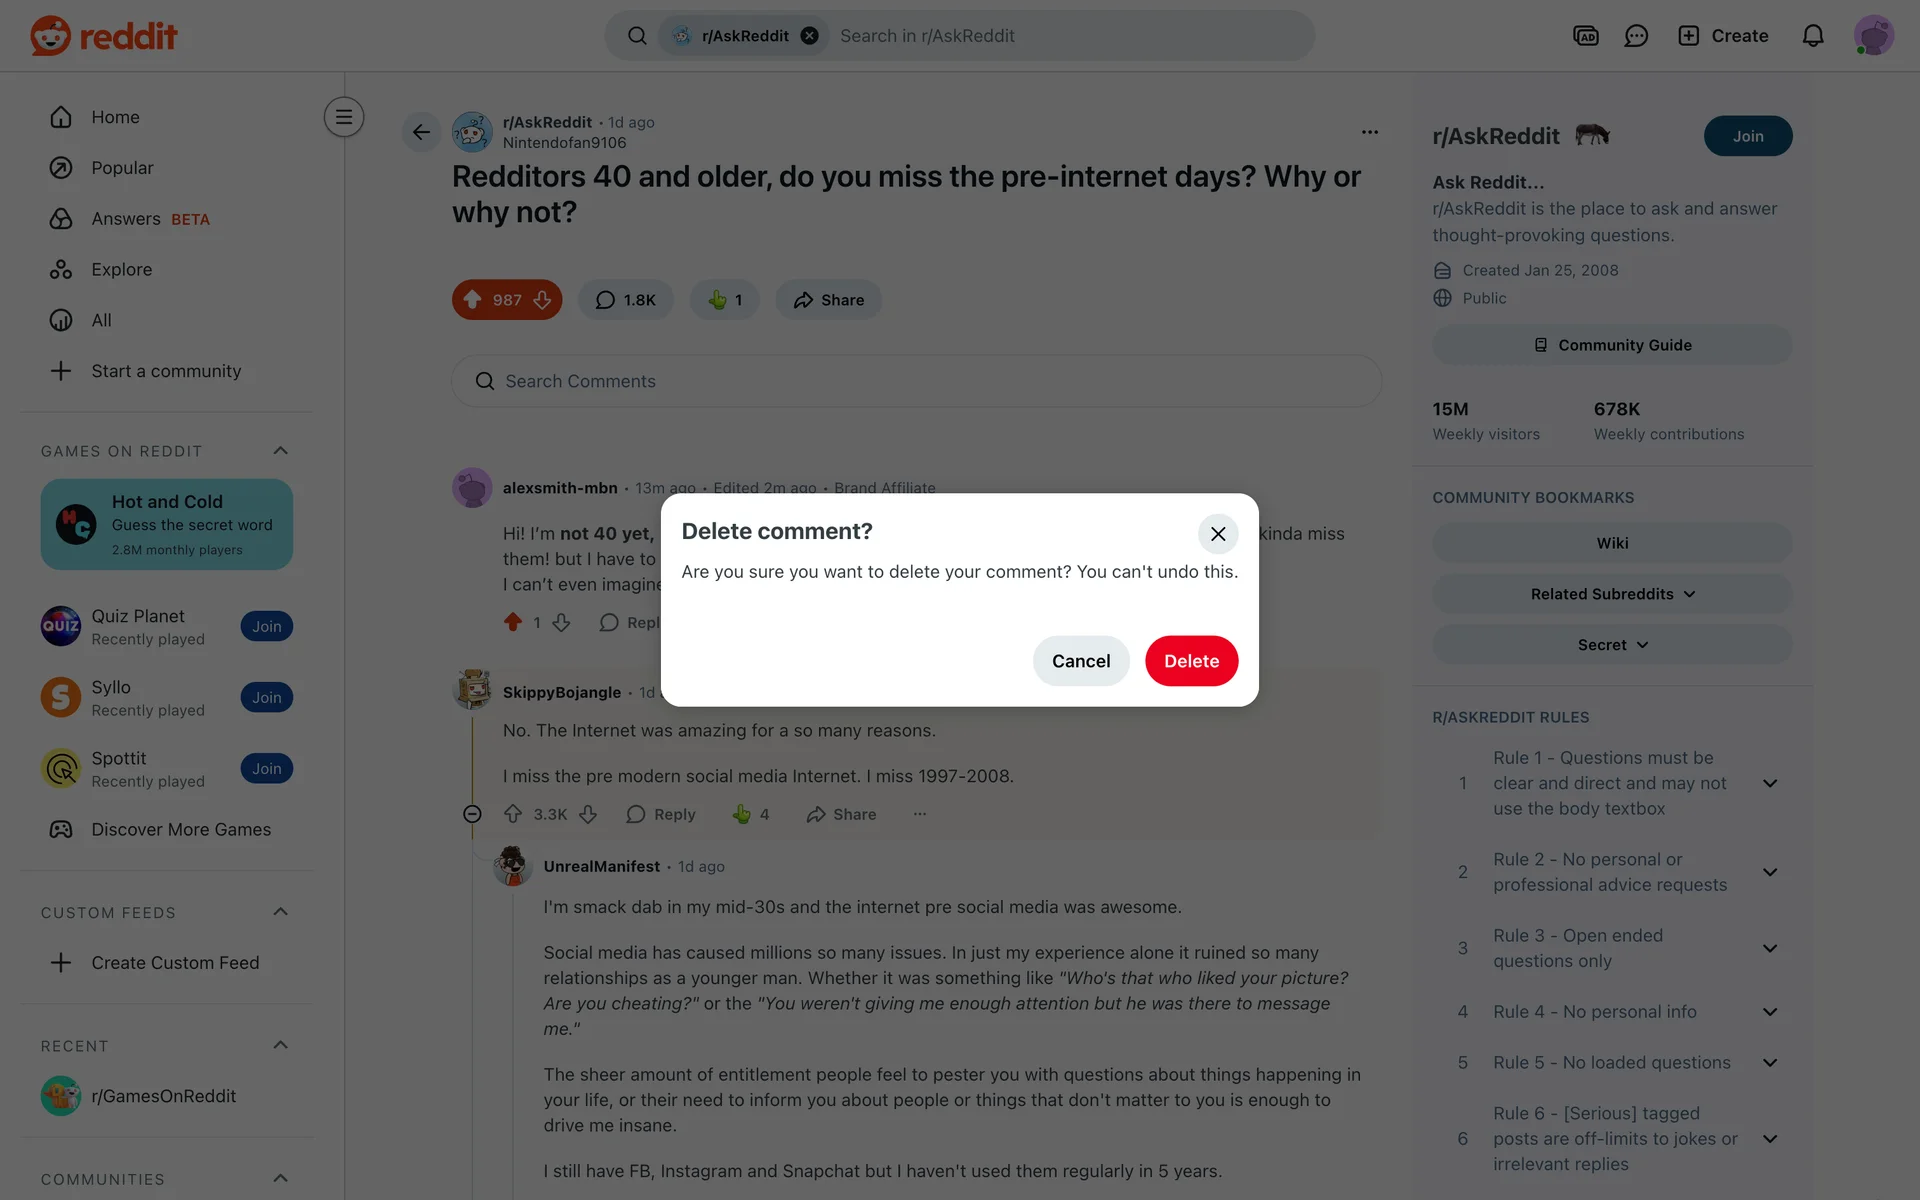This screenshot has width=1920, height=1200.
Task: Cancel the delete comment dialog
Action: tap(1081, 661)
